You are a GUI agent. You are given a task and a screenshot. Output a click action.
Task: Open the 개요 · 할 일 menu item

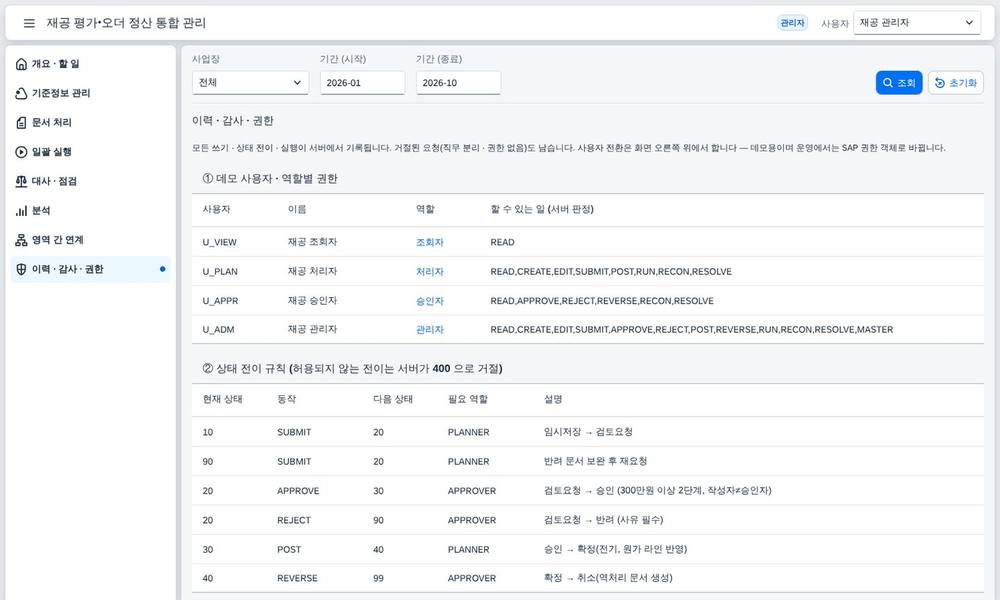pos(91,64)
